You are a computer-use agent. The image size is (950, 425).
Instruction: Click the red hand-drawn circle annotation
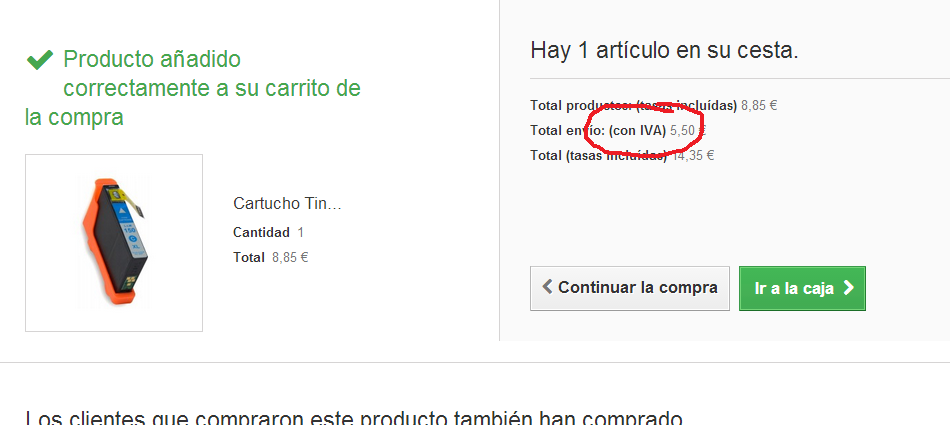tap(645, 127)
